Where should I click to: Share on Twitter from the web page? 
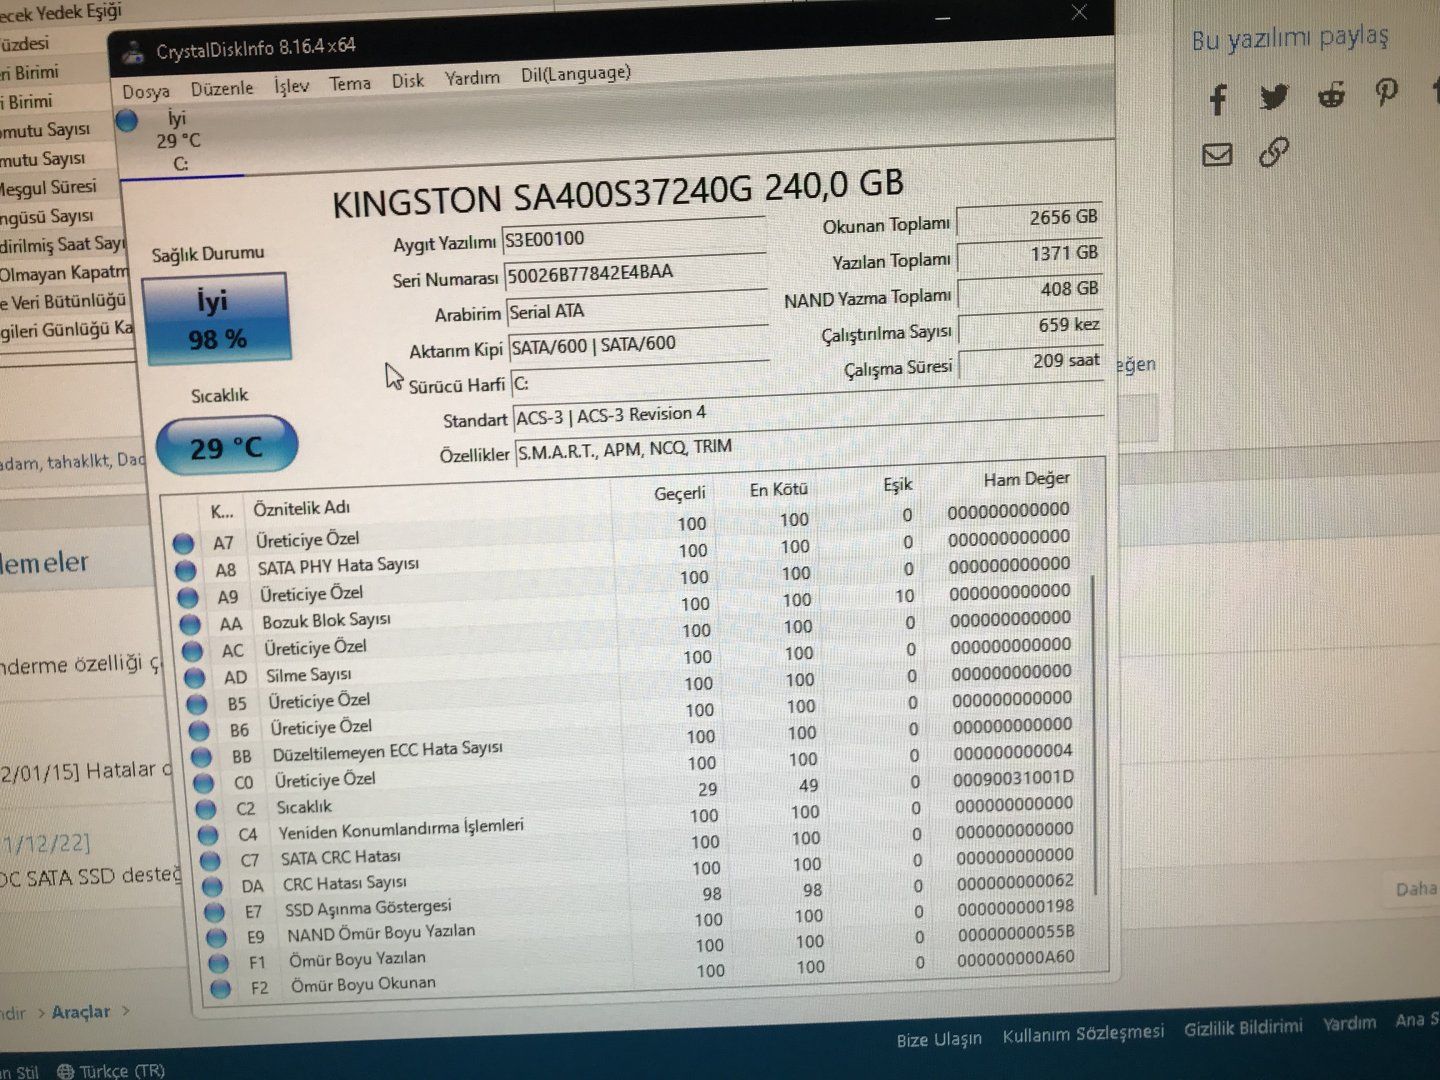coord(1274,97)
